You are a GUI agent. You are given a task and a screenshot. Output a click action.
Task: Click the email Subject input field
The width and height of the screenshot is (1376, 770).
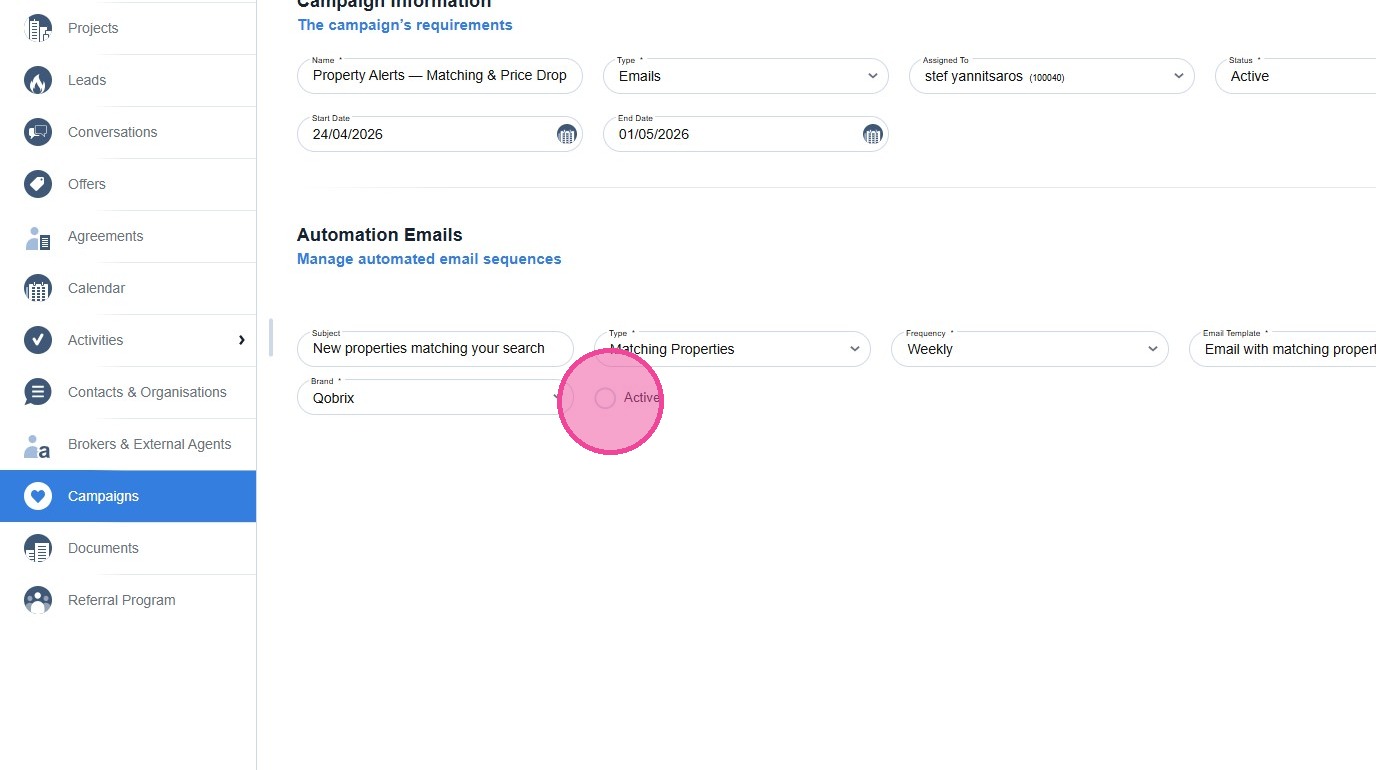pyautogui.click(x=435, y=349)
